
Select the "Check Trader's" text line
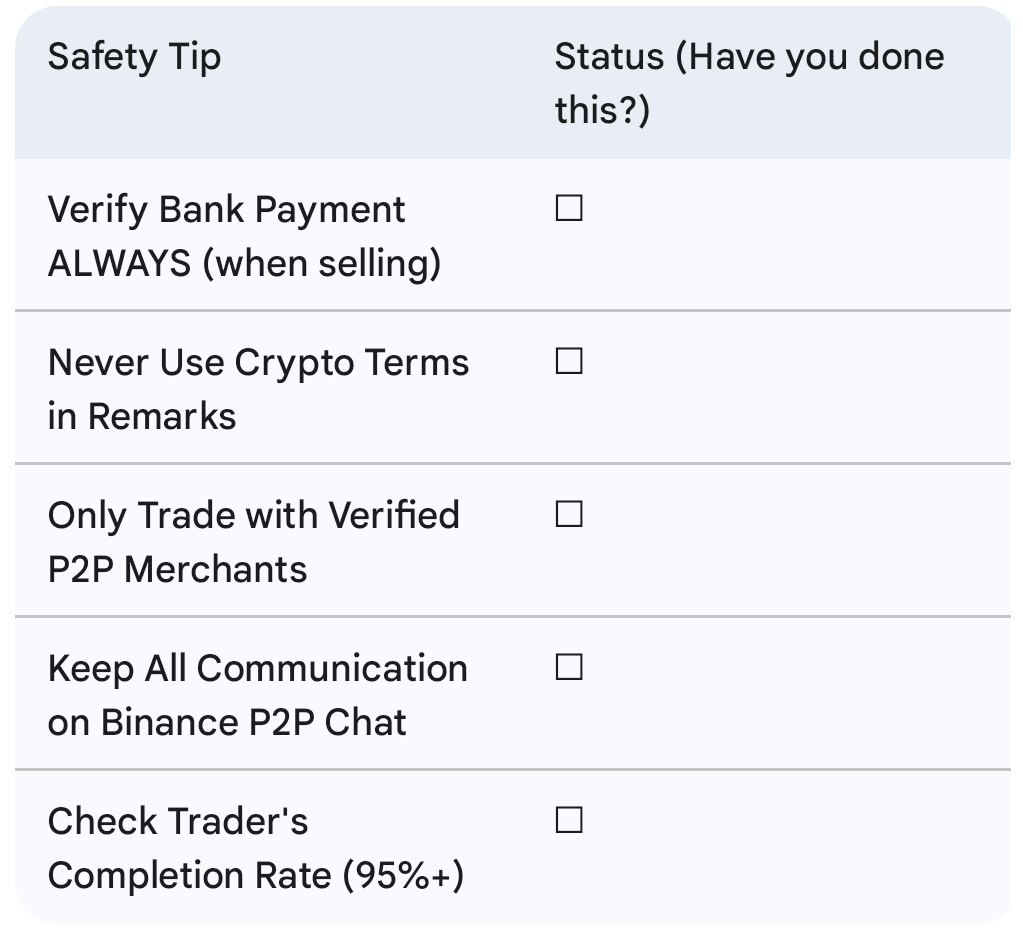coord(177,822)
